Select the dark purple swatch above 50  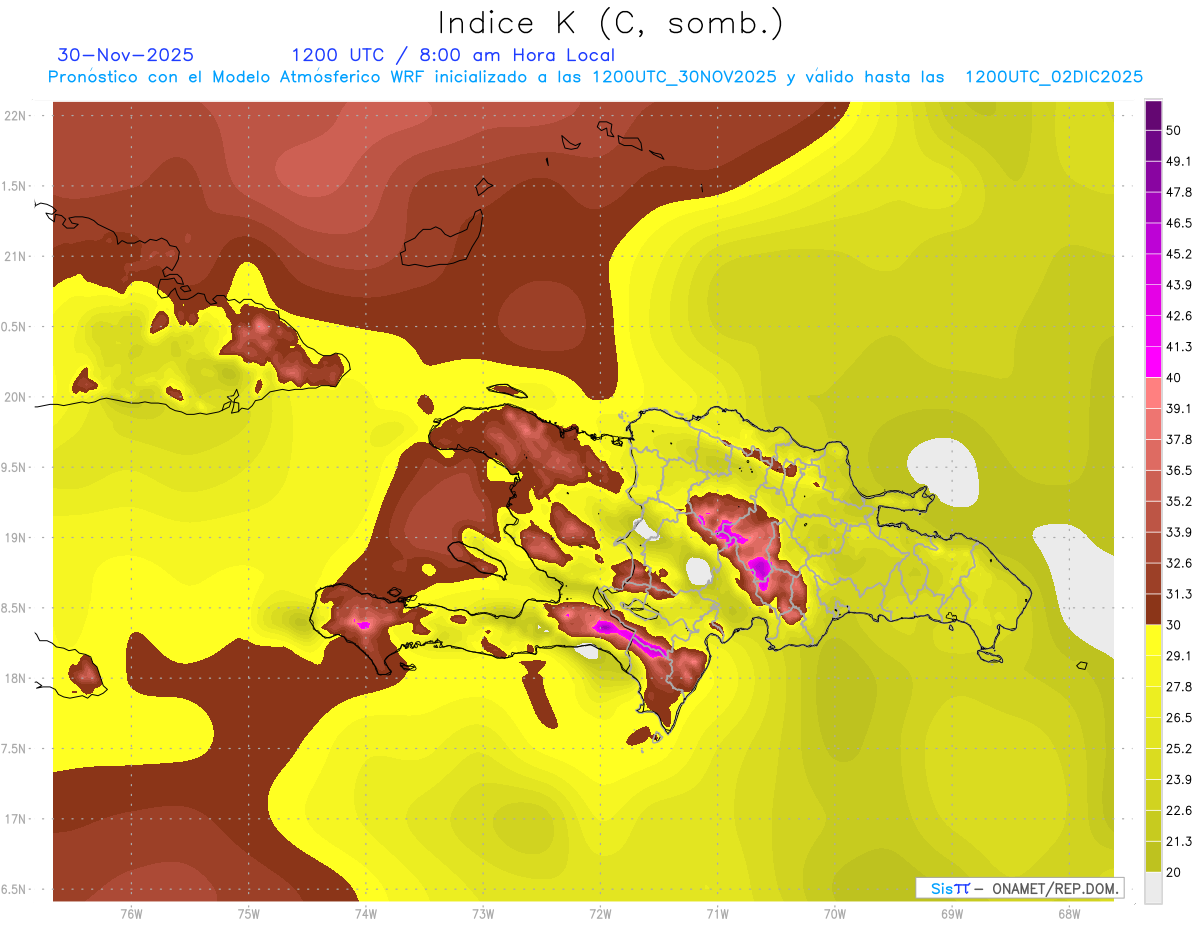(1154, 115)
